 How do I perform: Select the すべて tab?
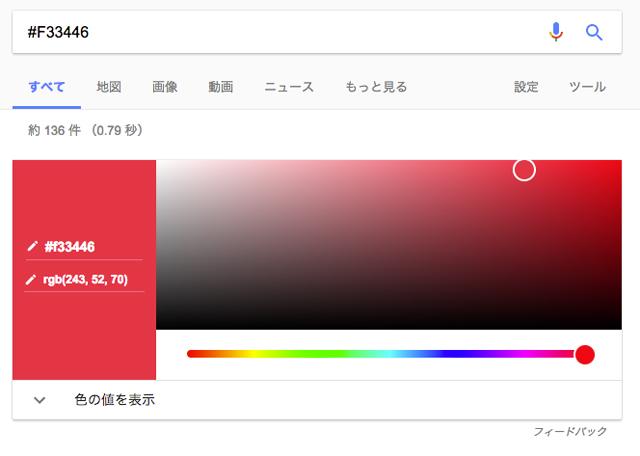click(47, 87)
